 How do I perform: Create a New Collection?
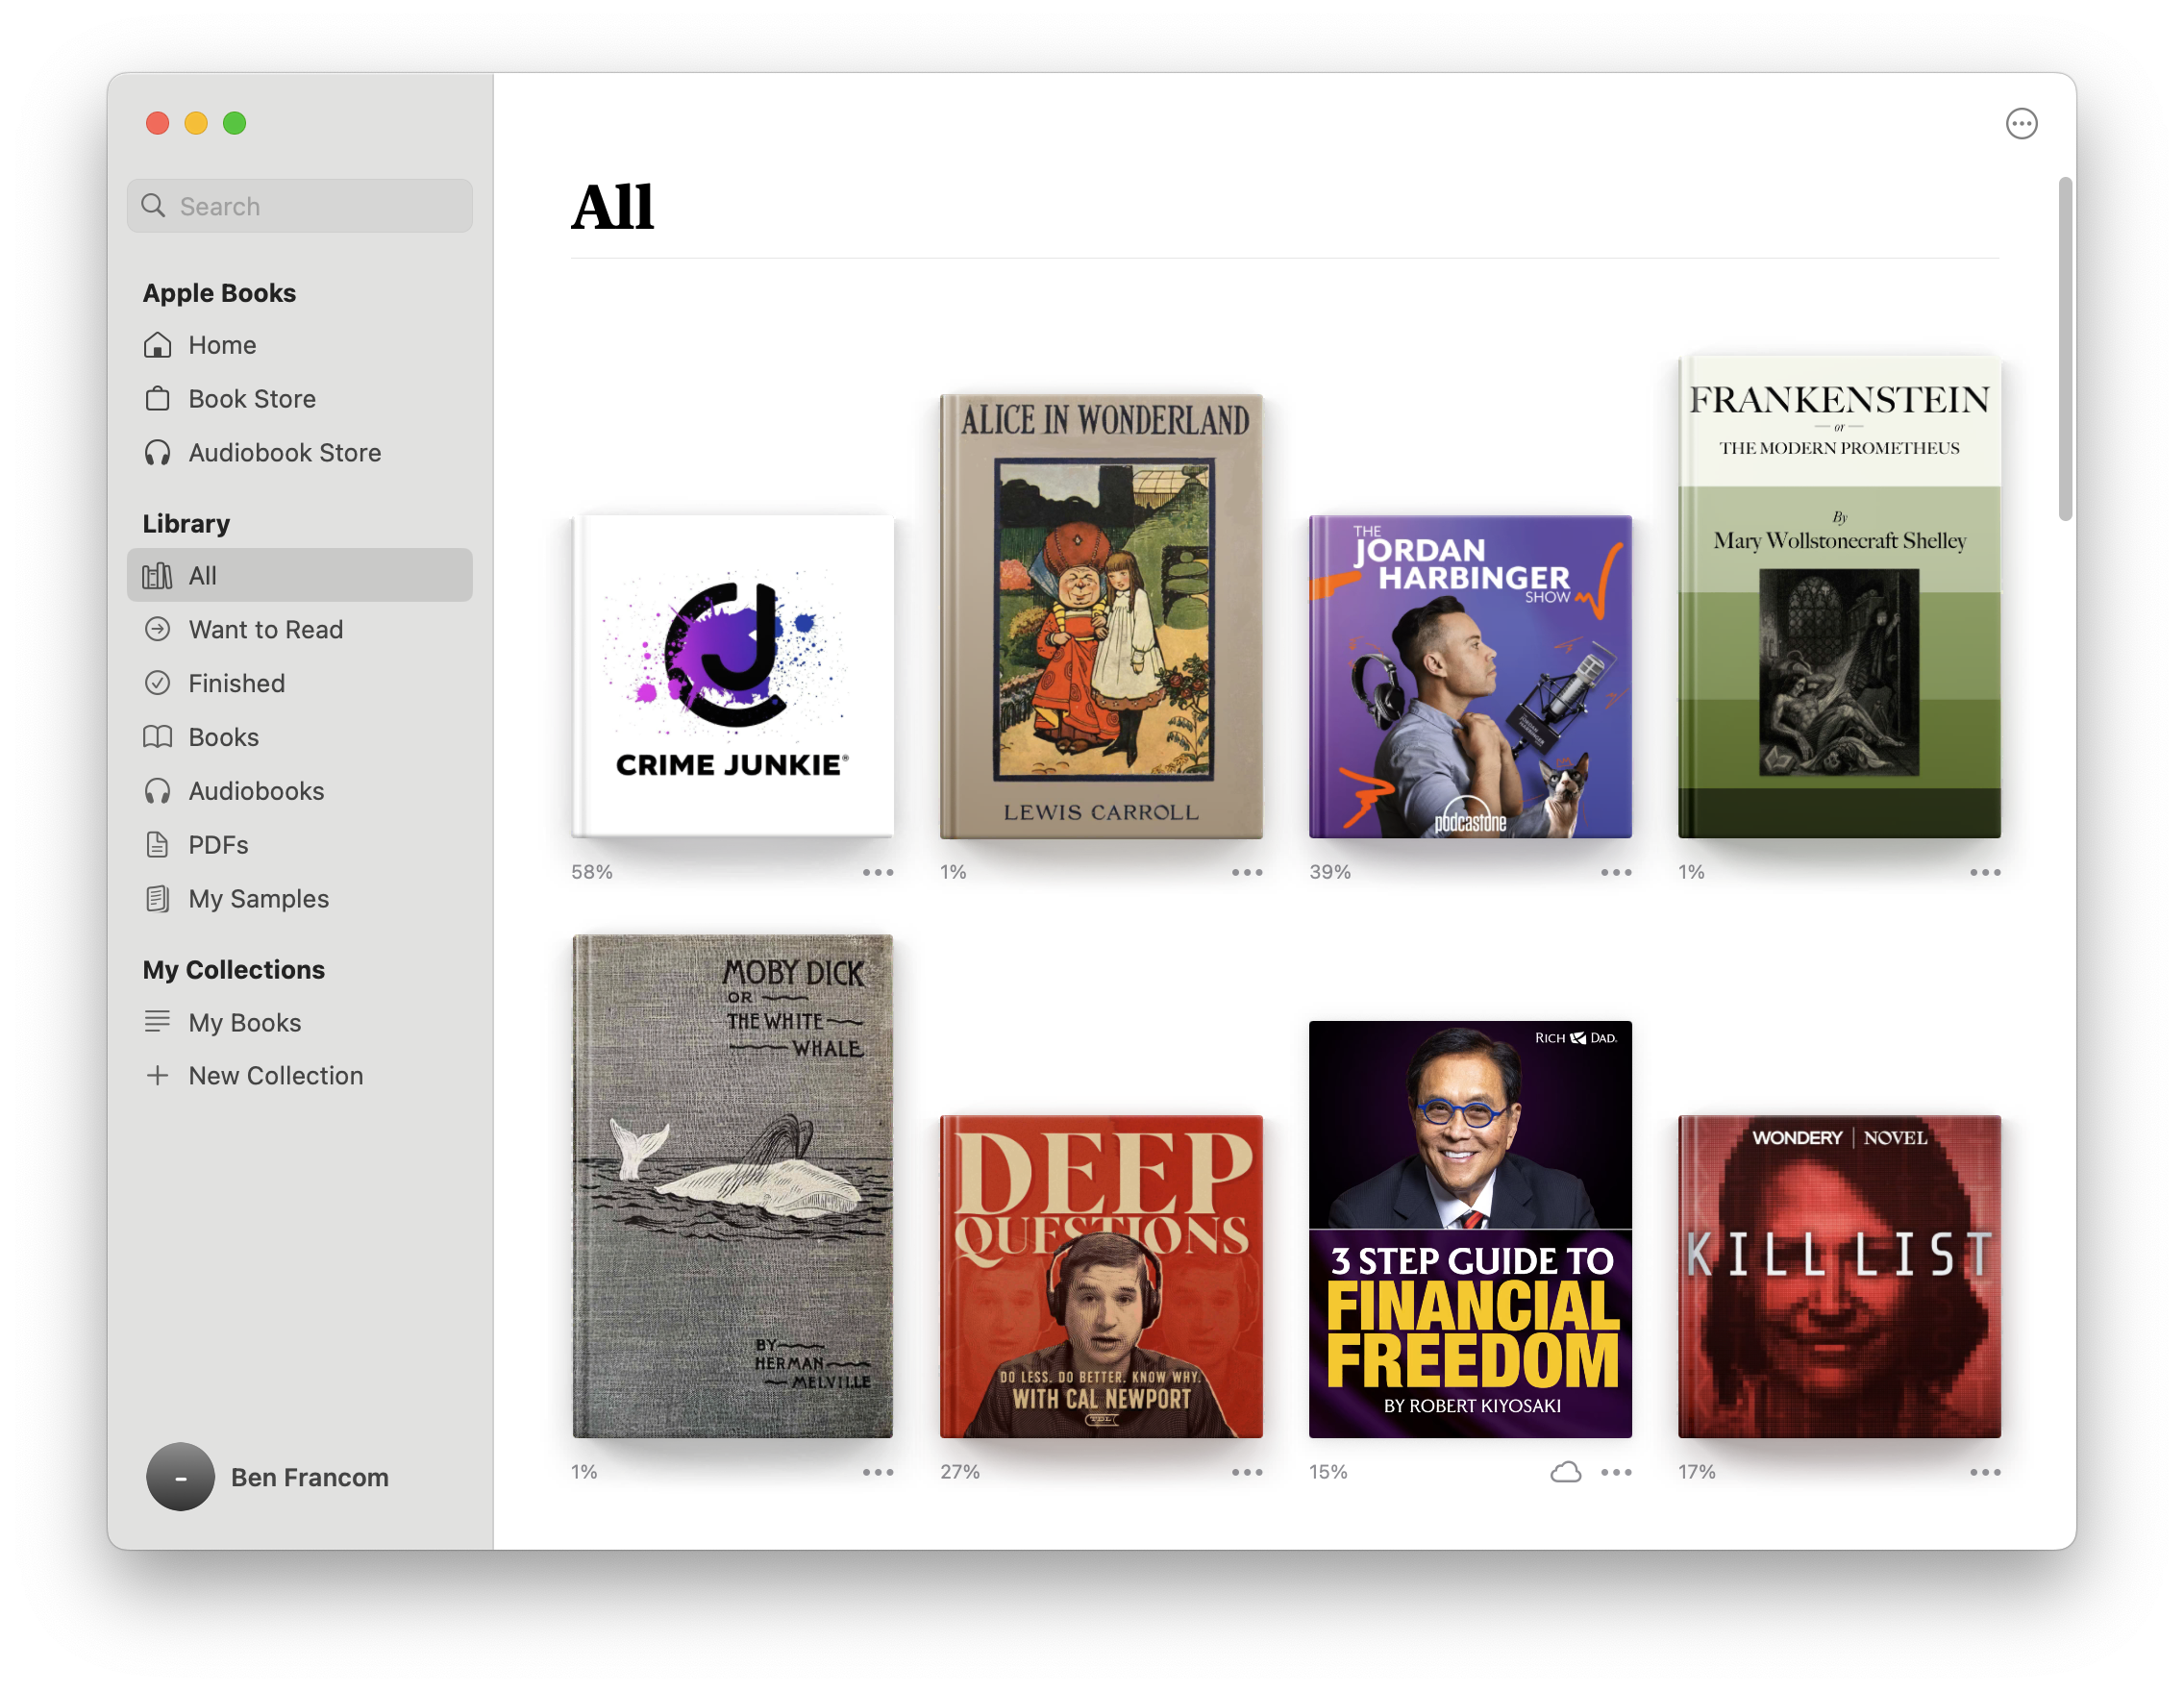pyautogui.click(x=275, y=1075)
